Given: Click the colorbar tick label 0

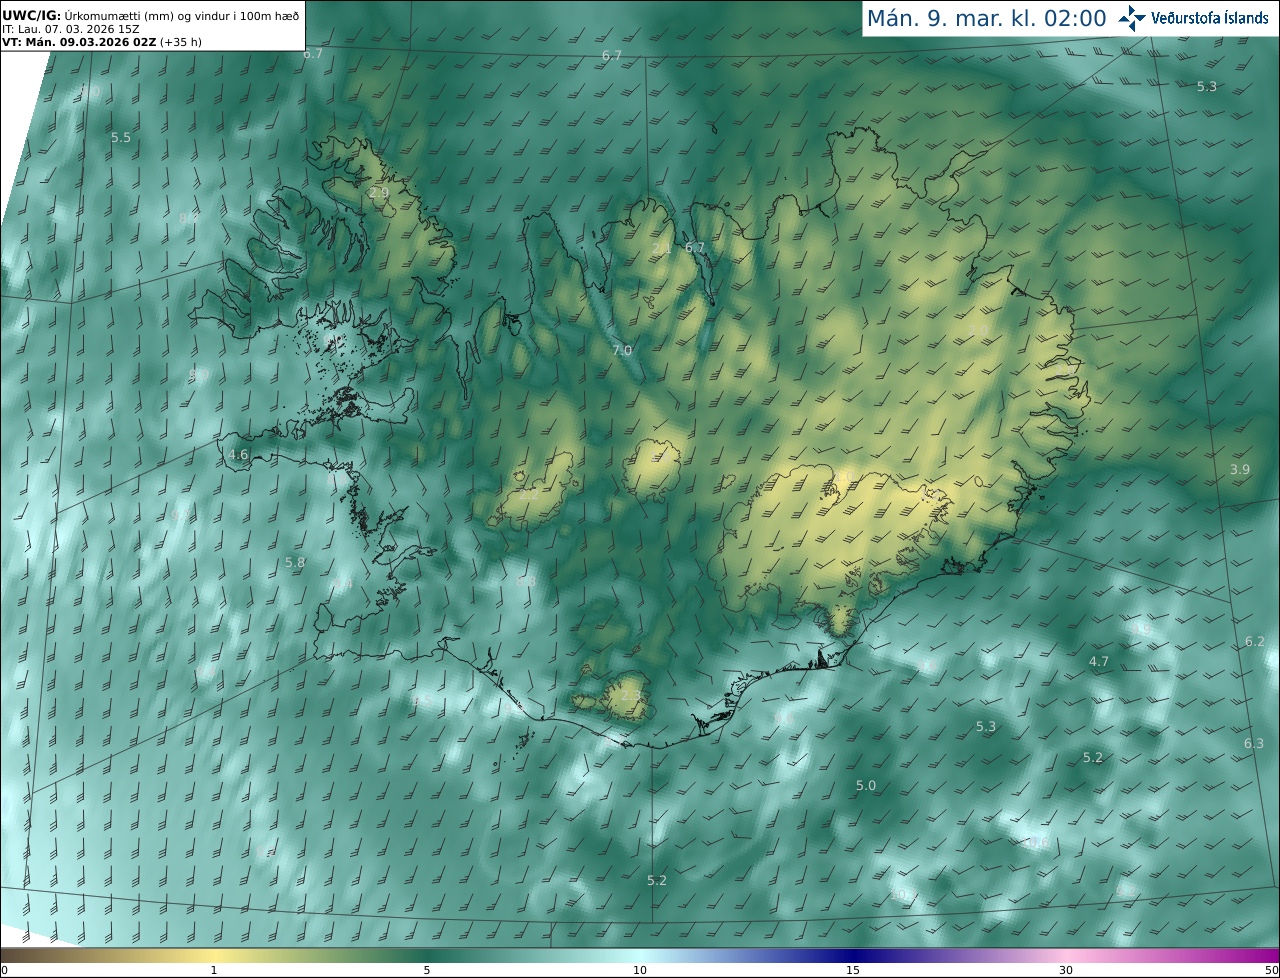Looking at the screenshot, I should click(x=4, y=970).
